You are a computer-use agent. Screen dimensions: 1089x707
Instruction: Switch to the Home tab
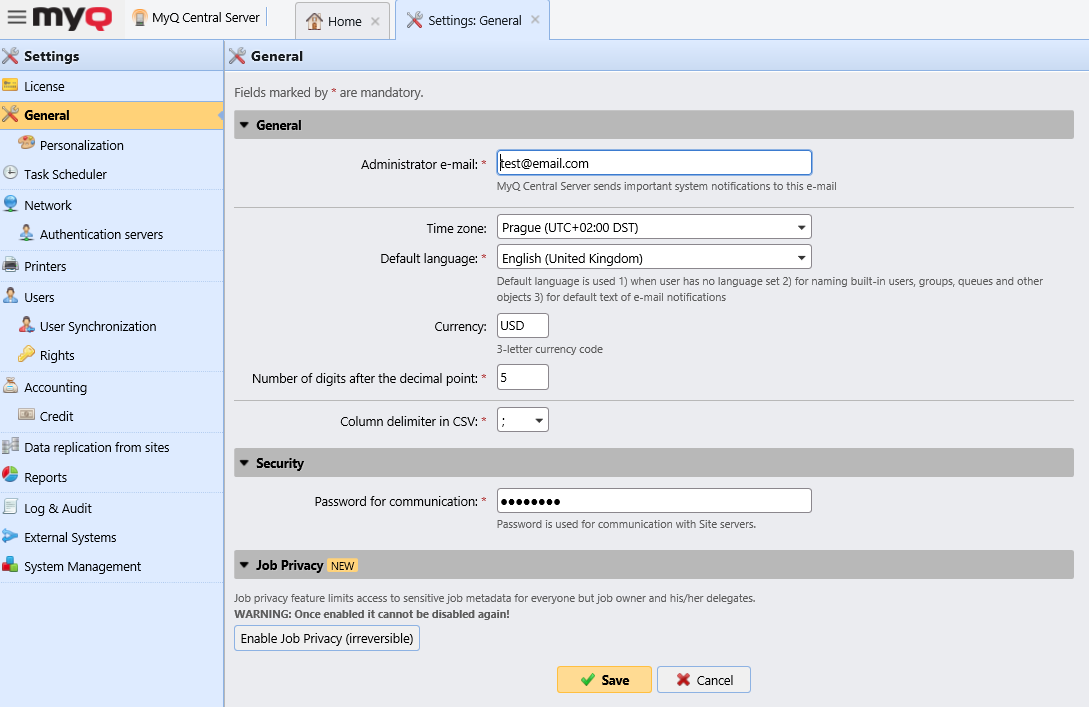[x=341, y=19]
